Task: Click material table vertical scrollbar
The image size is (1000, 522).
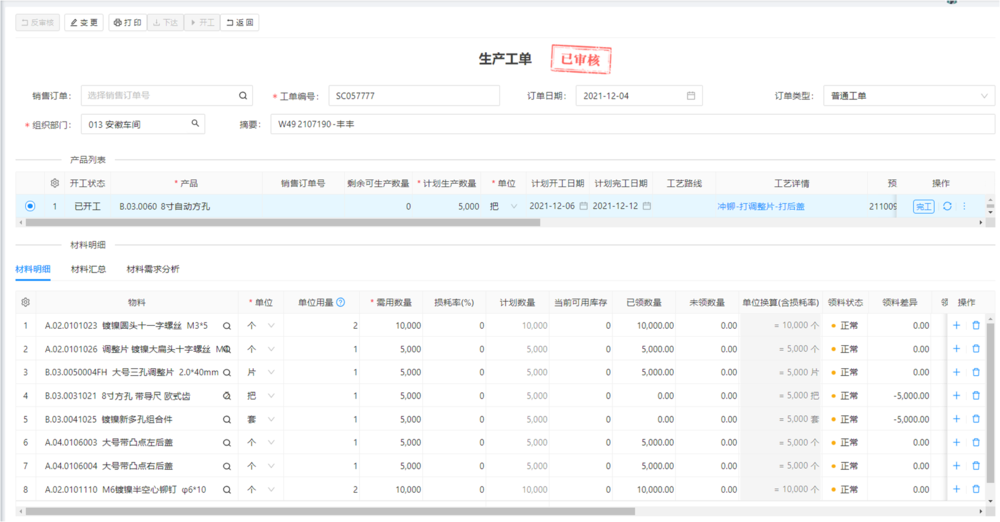Action: (x=990, y=402)
